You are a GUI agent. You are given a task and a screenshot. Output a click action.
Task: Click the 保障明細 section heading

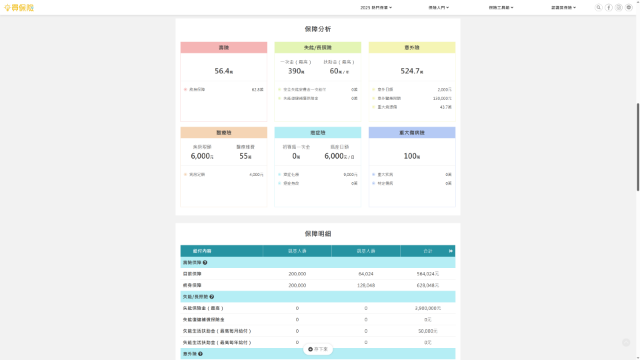coord(318,234)
